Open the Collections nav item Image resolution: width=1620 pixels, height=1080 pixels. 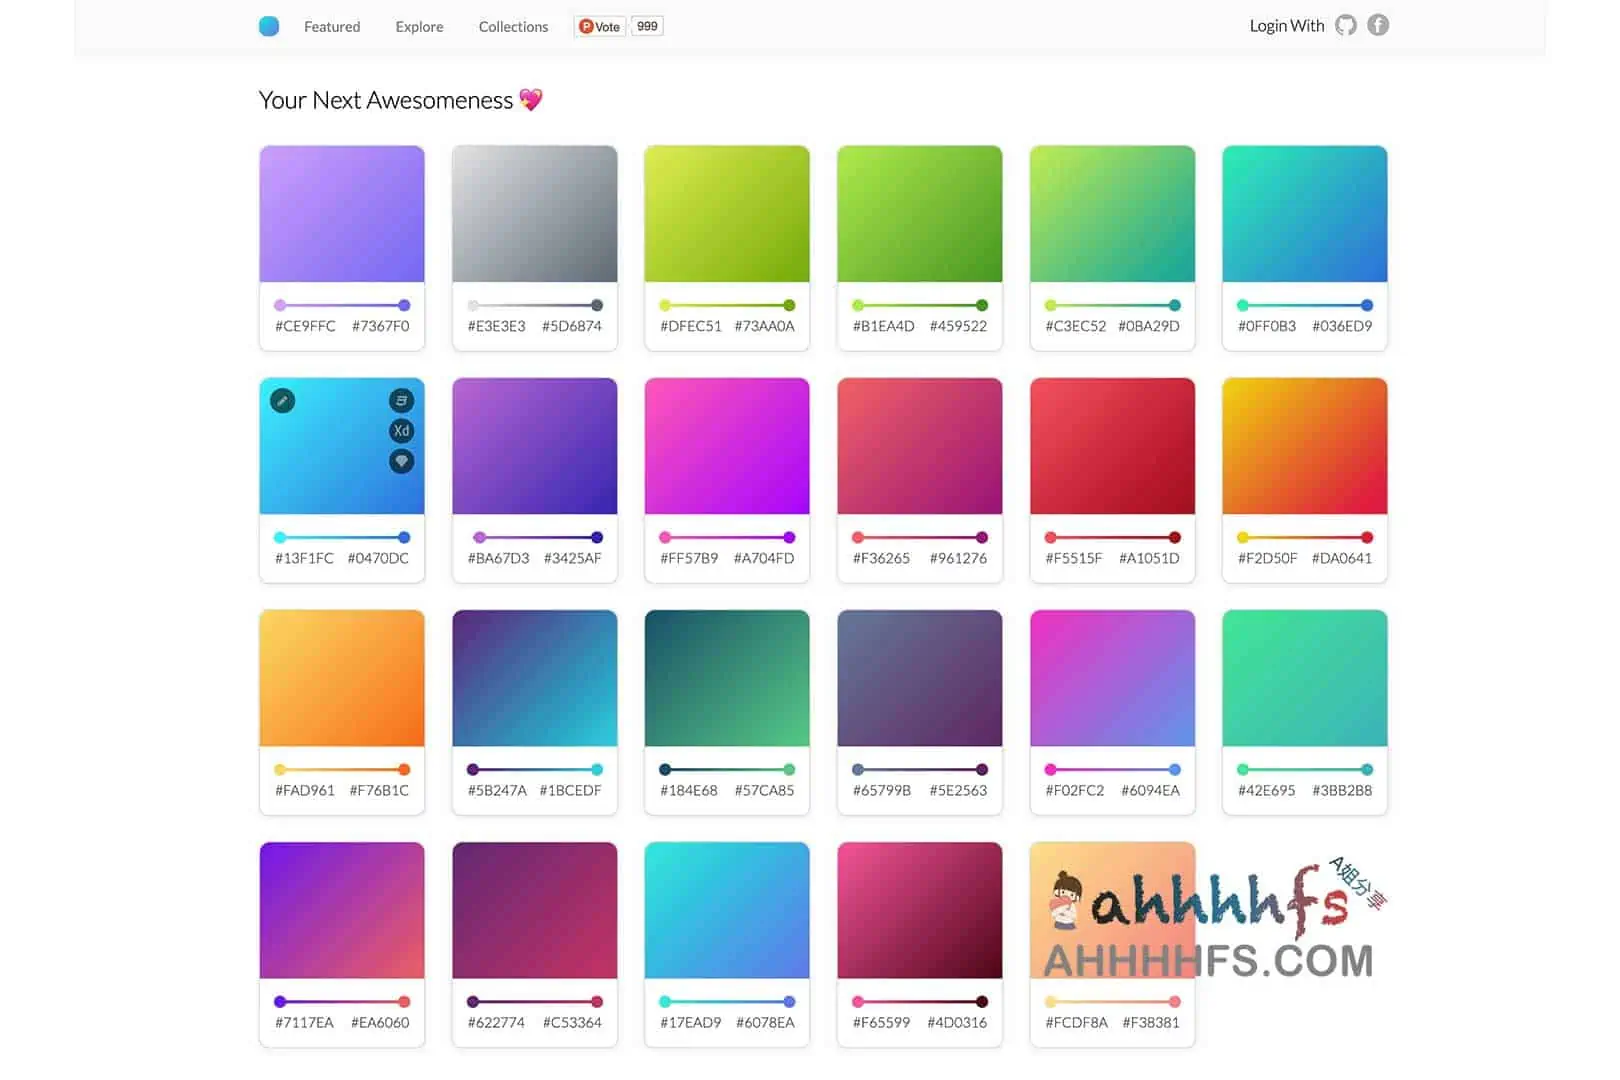point(513,27)
